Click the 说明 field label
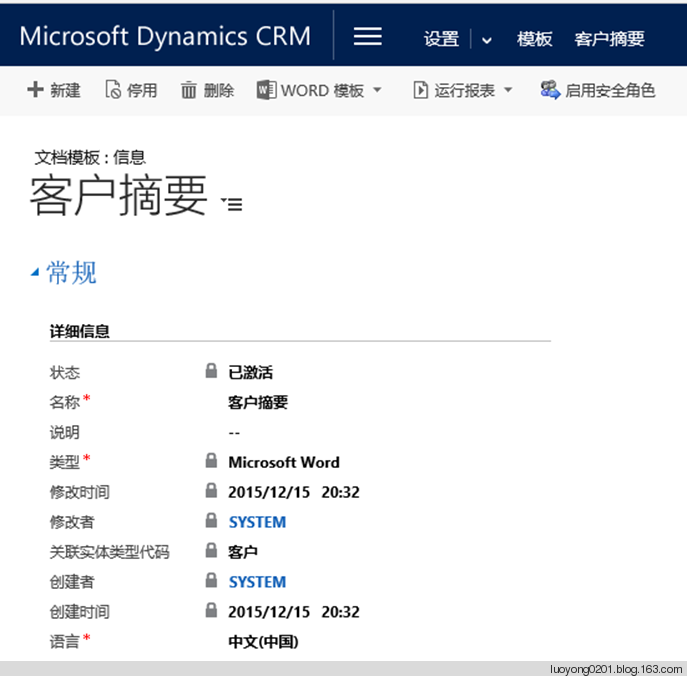687x676 pixels. click(x=64, y=432)
